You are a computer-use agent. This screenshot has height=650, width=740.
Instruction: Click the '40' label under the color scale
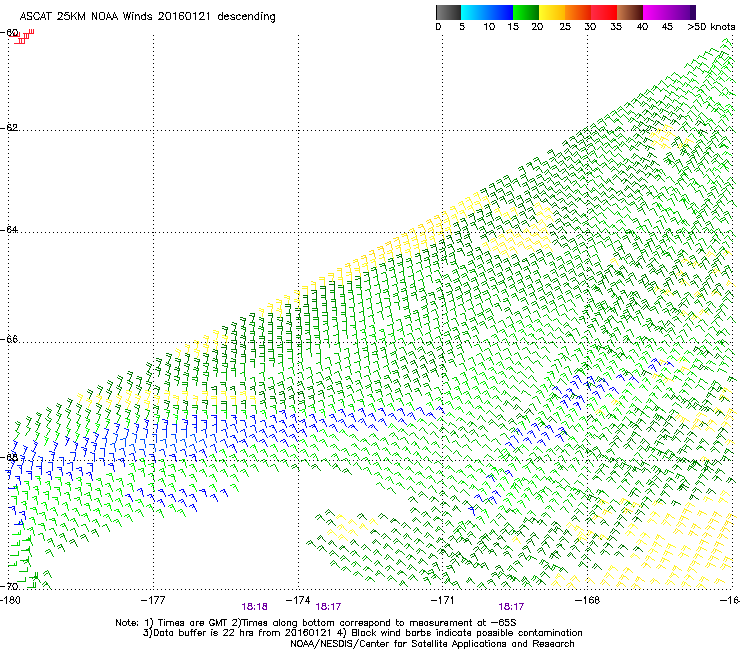click(x=642, y=27)
